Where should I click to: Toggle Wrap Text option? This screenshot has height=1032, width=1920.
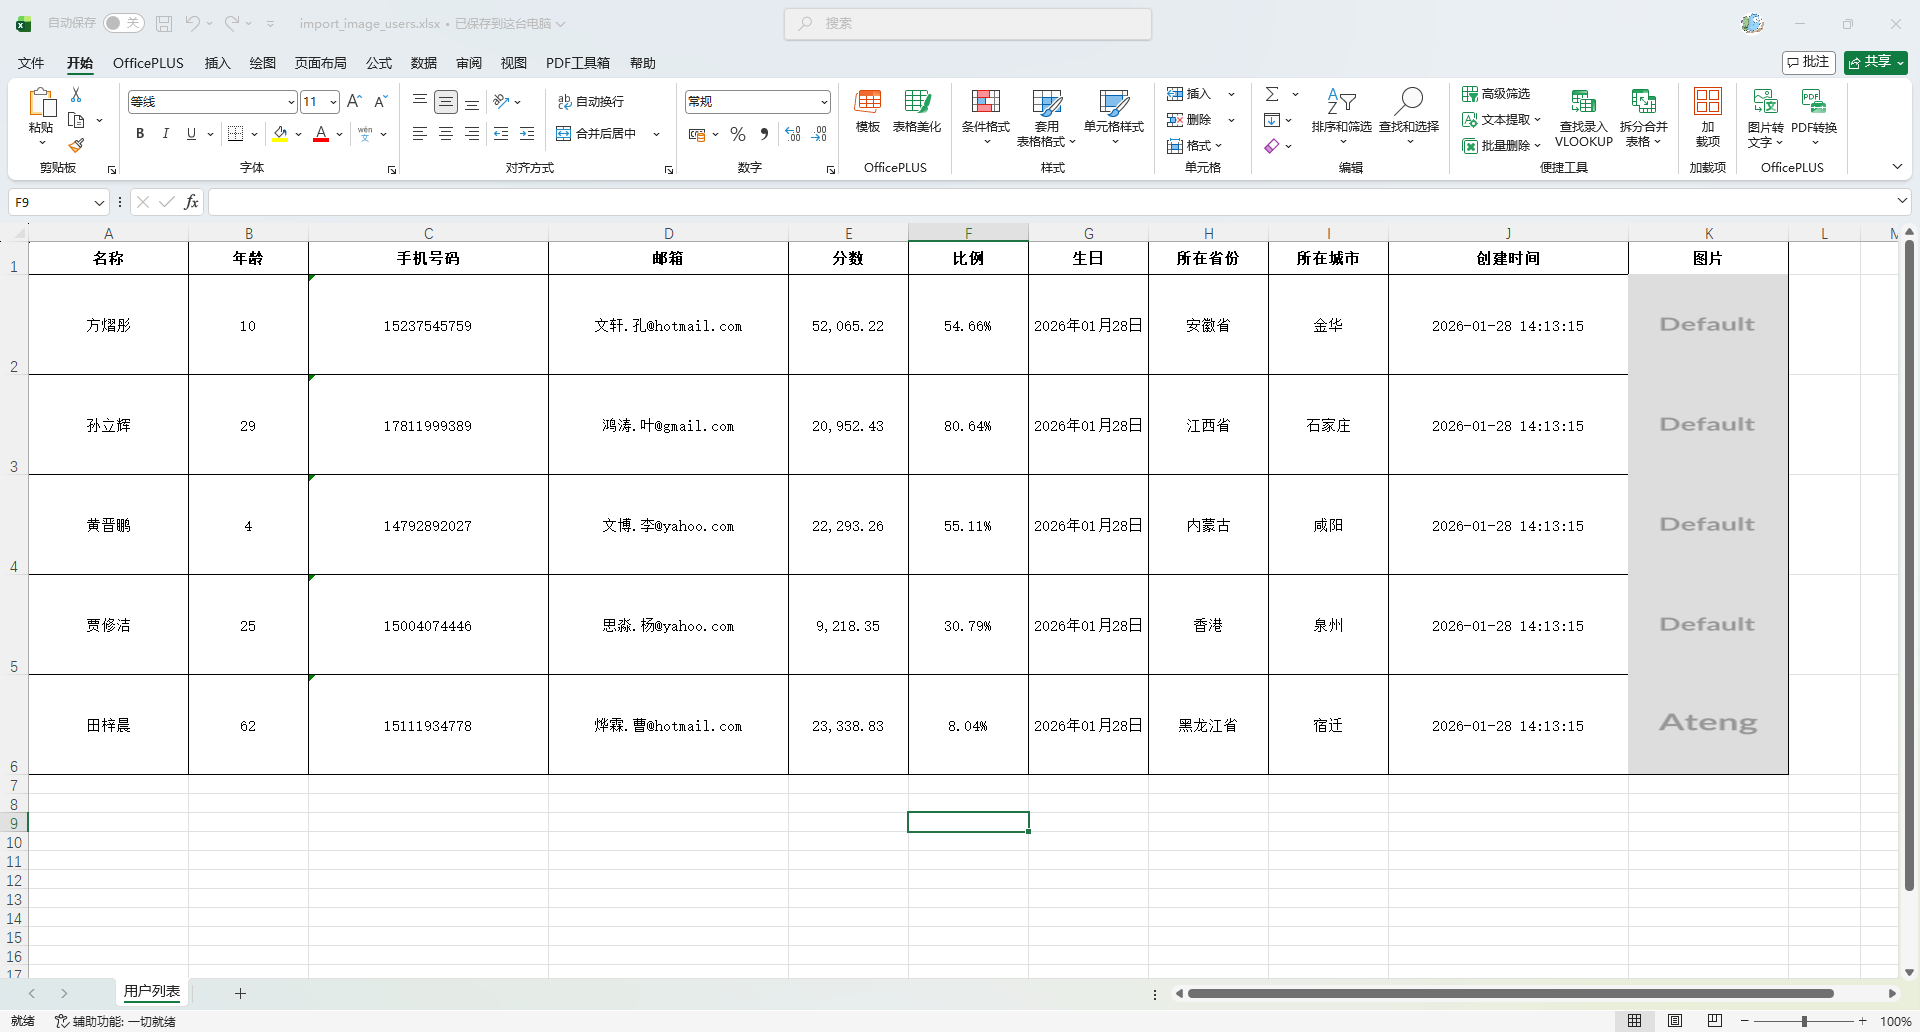click(x=591, y=102)
